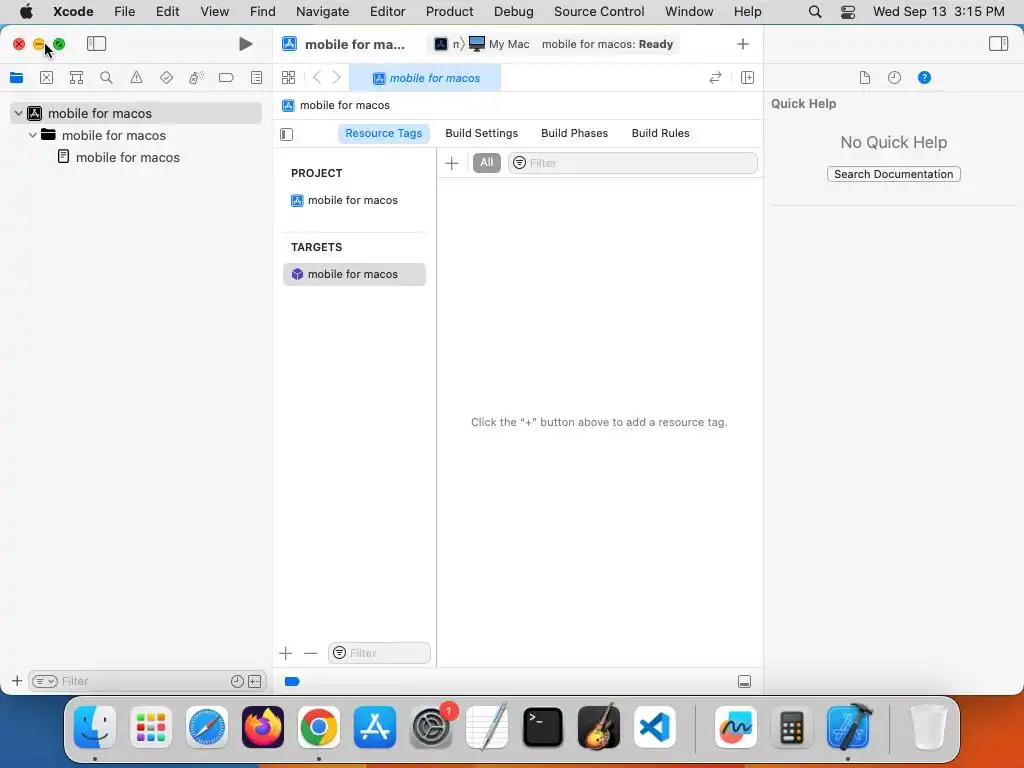Select the mobile for macos file row

136,157
